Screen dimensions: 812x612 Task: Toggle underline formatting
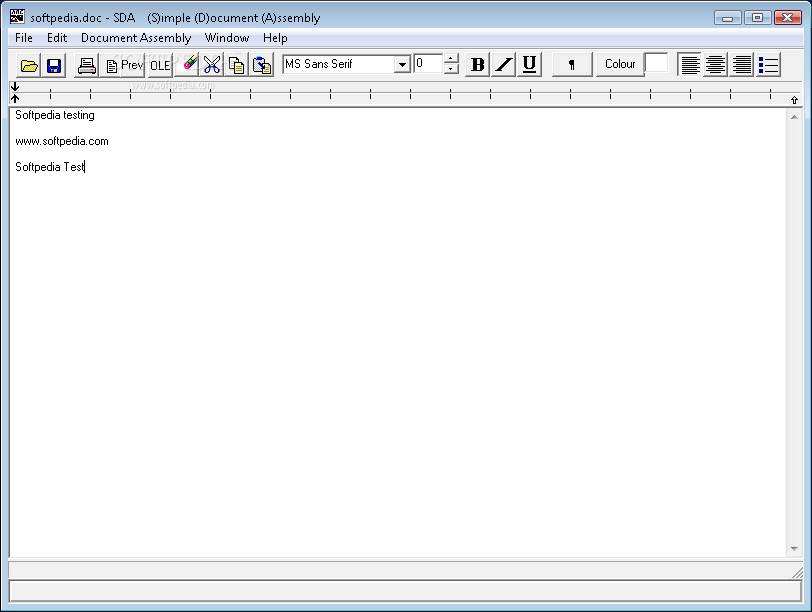pyautogui.click(x=529, y=65)
